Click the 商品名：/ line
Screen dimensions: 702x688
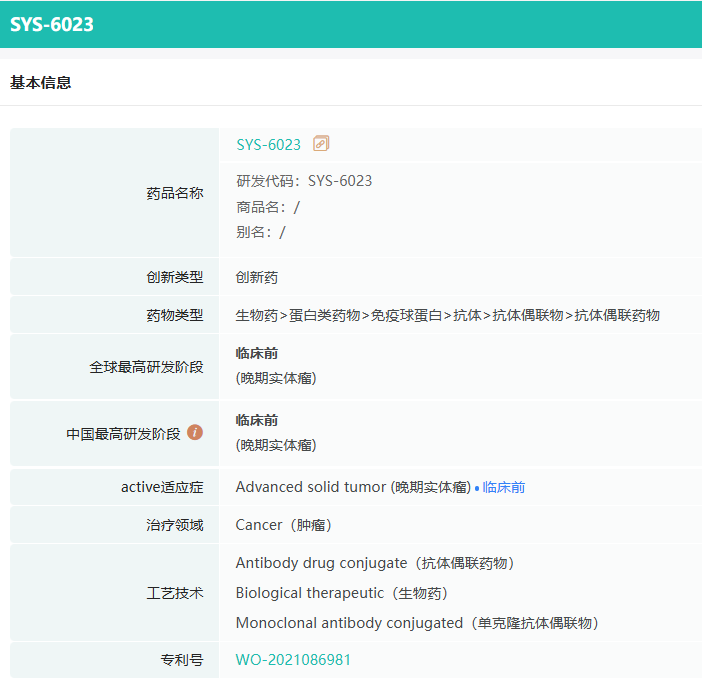268,207
